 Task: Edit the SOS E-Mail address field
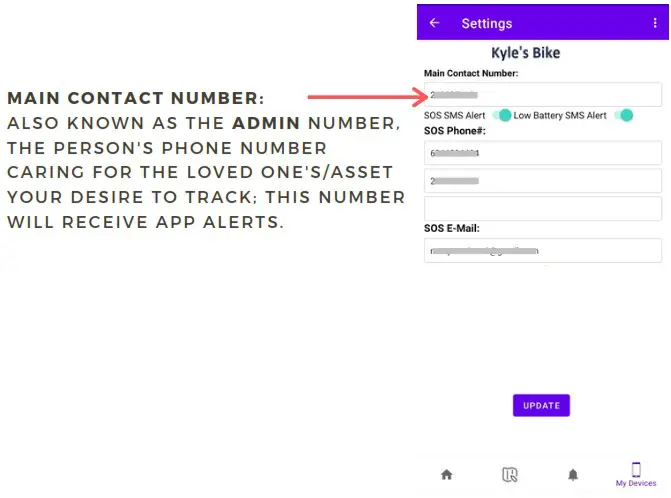click(543, 251)
